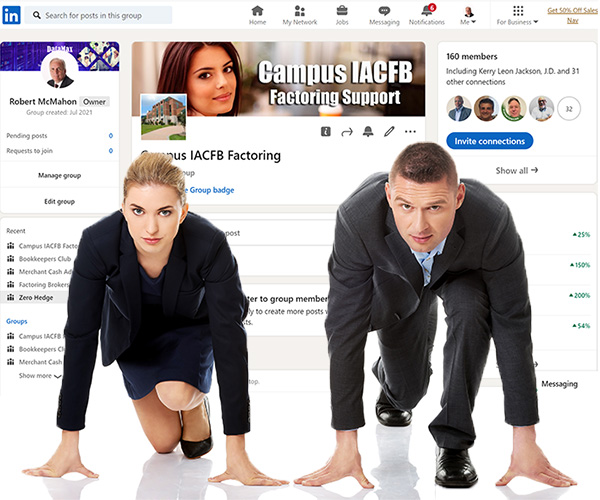600x500 pixels.
Task: Click the group notification bell icon
Action: 368,132
